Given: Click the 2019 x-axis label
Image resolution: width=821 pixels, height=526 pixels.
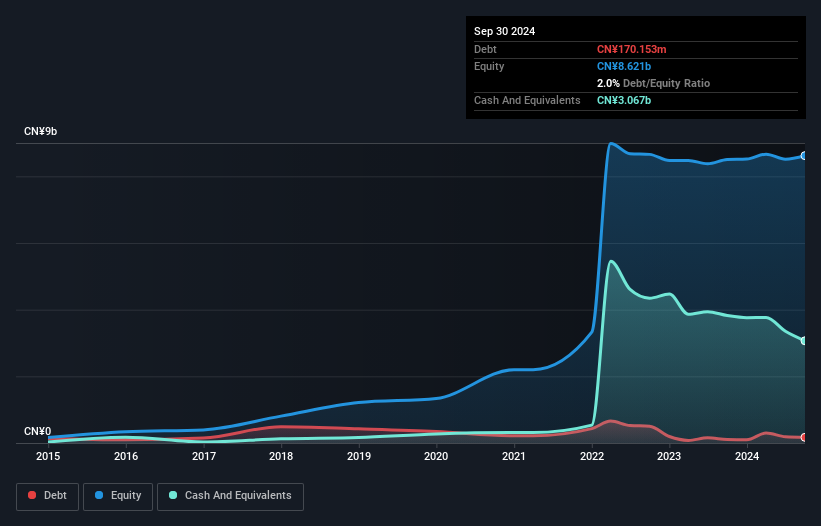Looking at the screenshot, I should pyautogui.click(x=359, y=456).
